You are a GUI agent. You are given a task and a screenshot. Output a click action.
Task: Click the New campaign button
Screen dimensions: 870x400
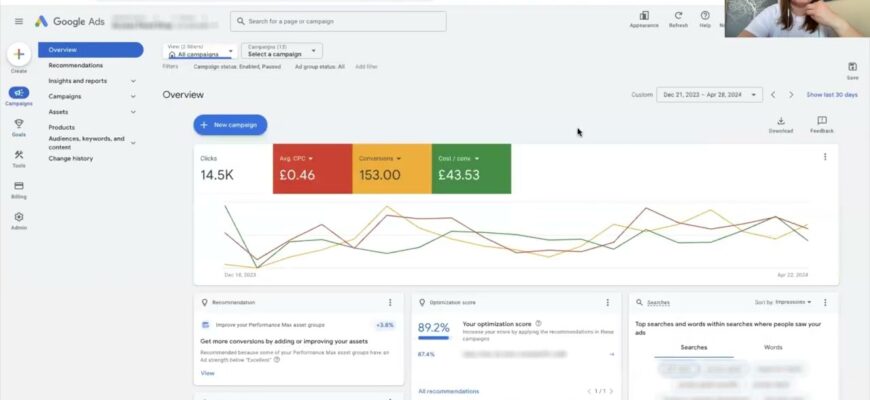click(230, 125)
